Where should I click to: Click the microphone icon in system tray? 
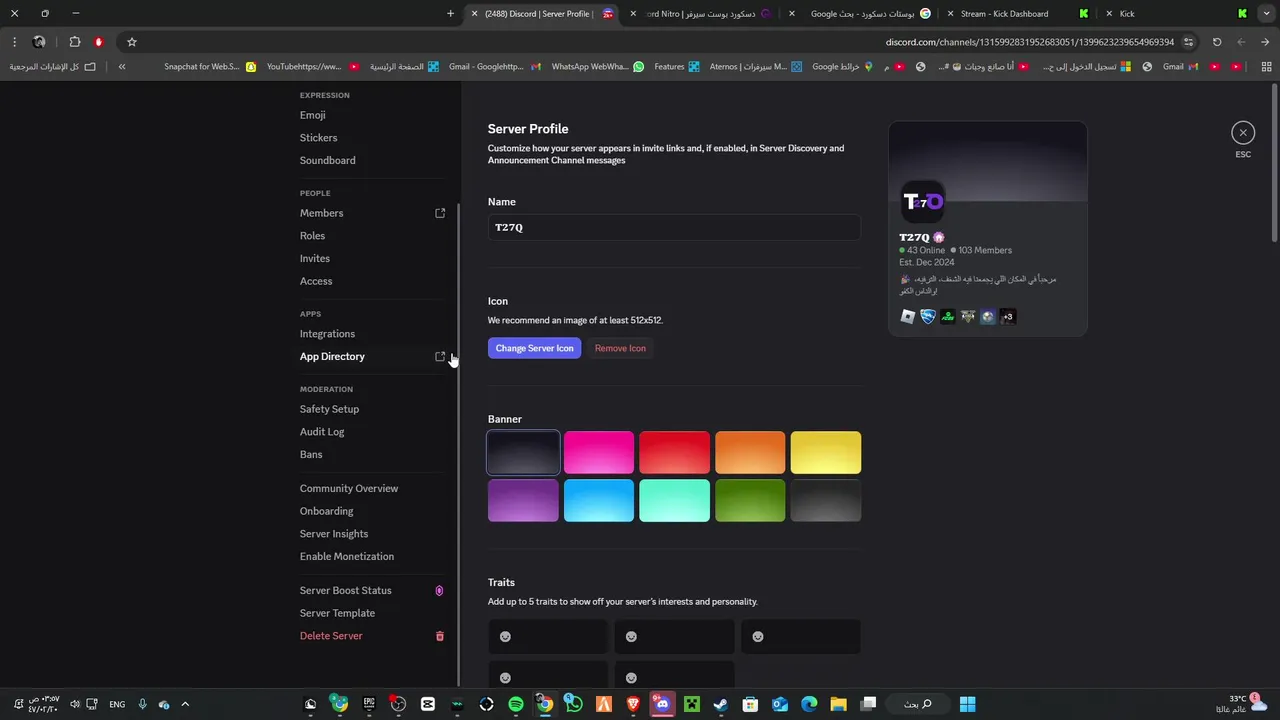[x=142, y=704]
